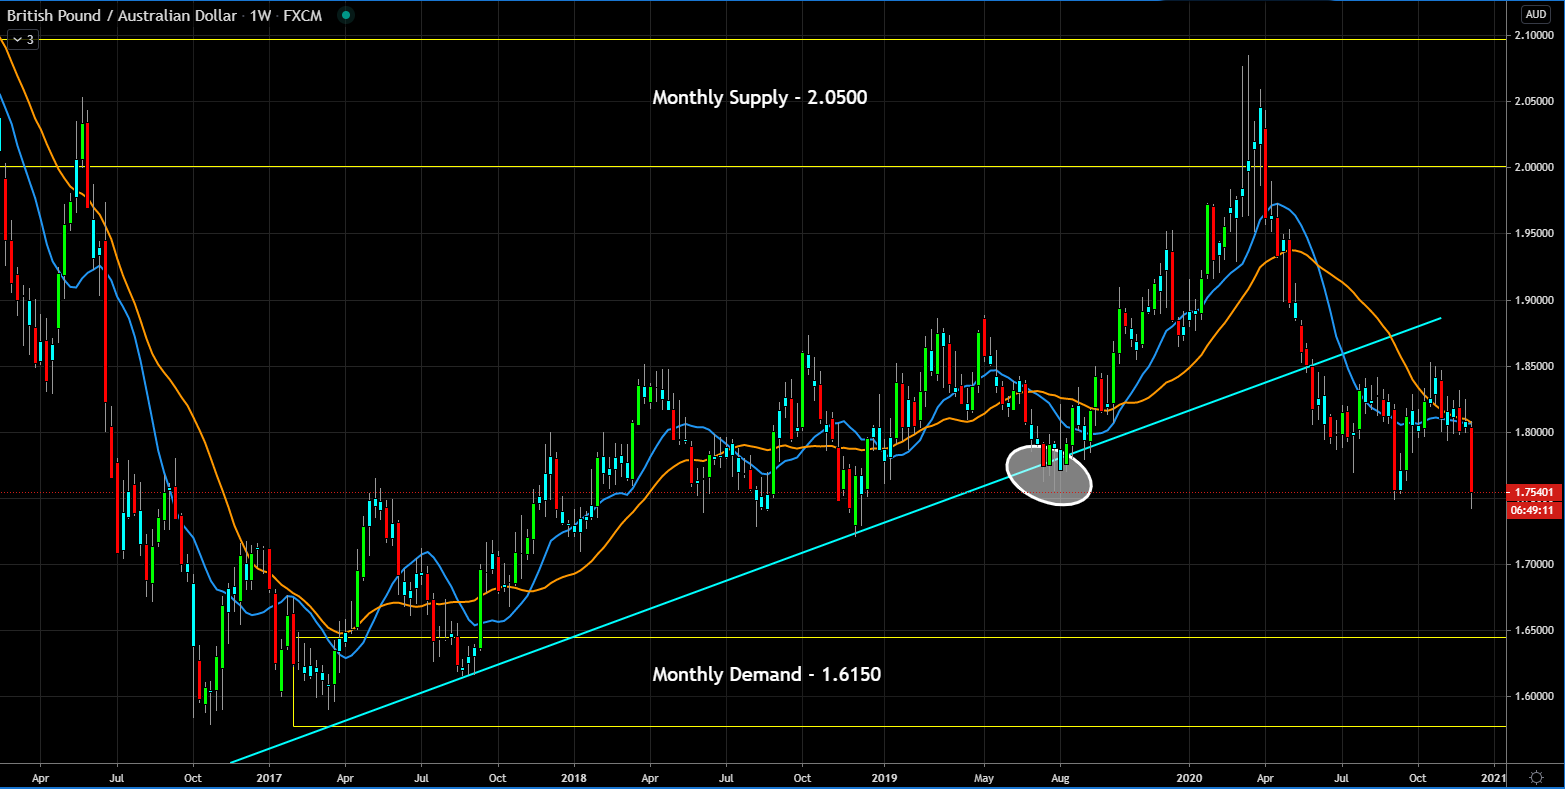The image size is (1565, 789).
Task: Click the 1.80000 price axis label
Action: (1533, 432)
